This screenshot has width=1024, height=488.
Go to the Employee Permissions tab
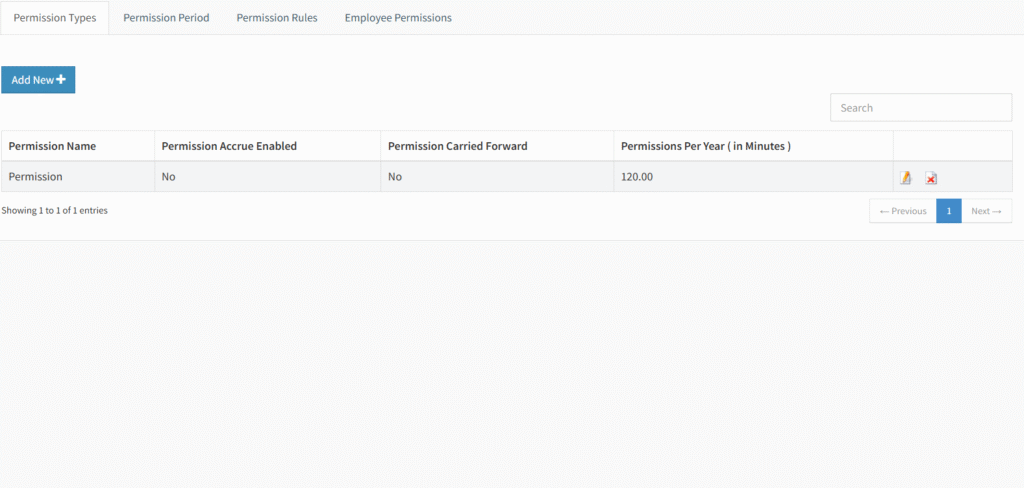(x=398, y=18)
